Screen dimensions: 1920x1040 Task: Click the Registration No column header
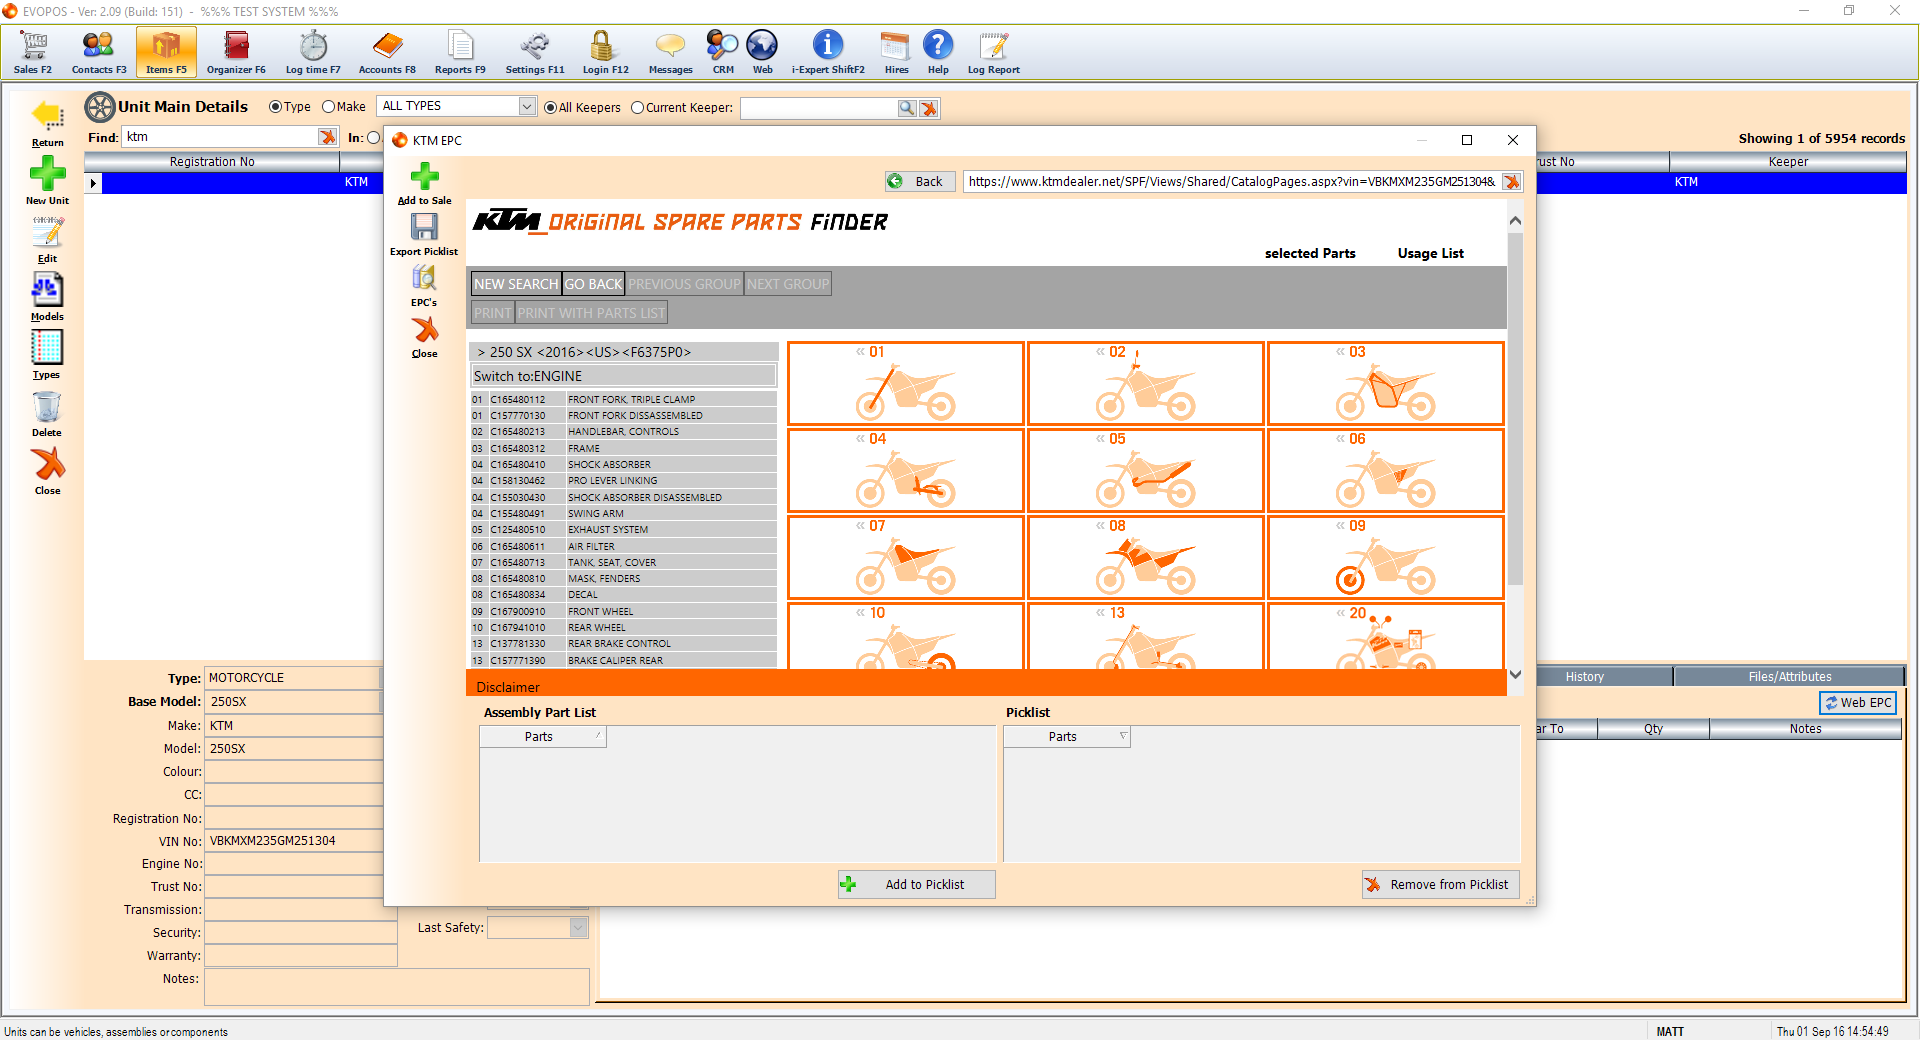point(211,162)
